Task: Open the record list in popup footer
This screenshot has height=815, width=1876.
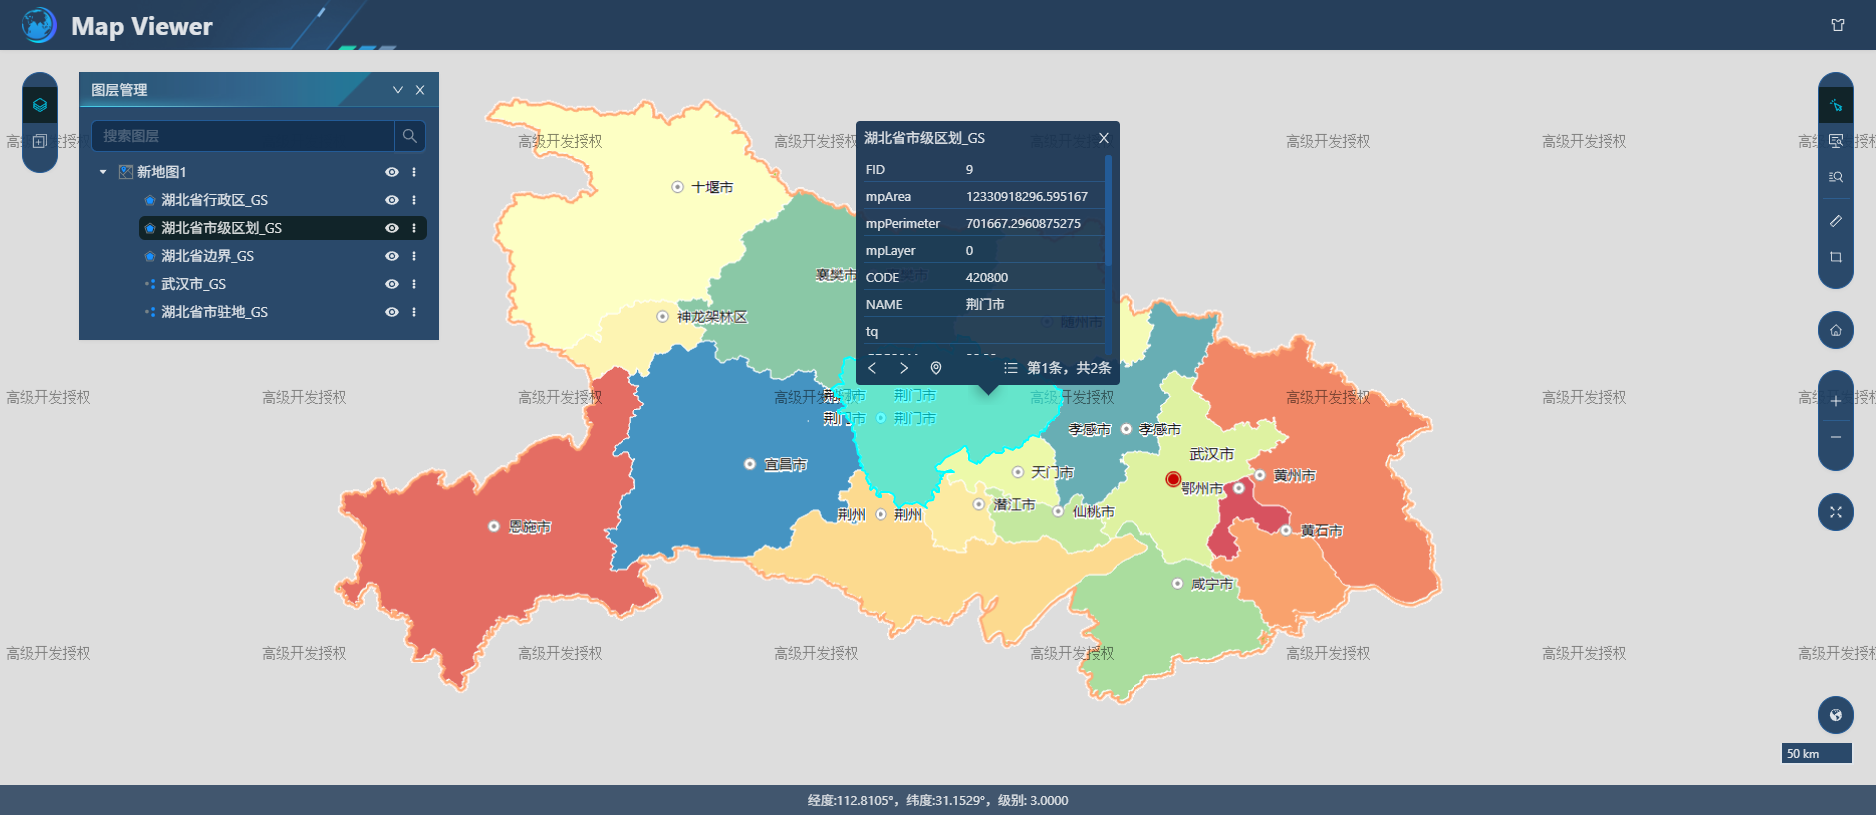Action: click(x=1011, y=368)
